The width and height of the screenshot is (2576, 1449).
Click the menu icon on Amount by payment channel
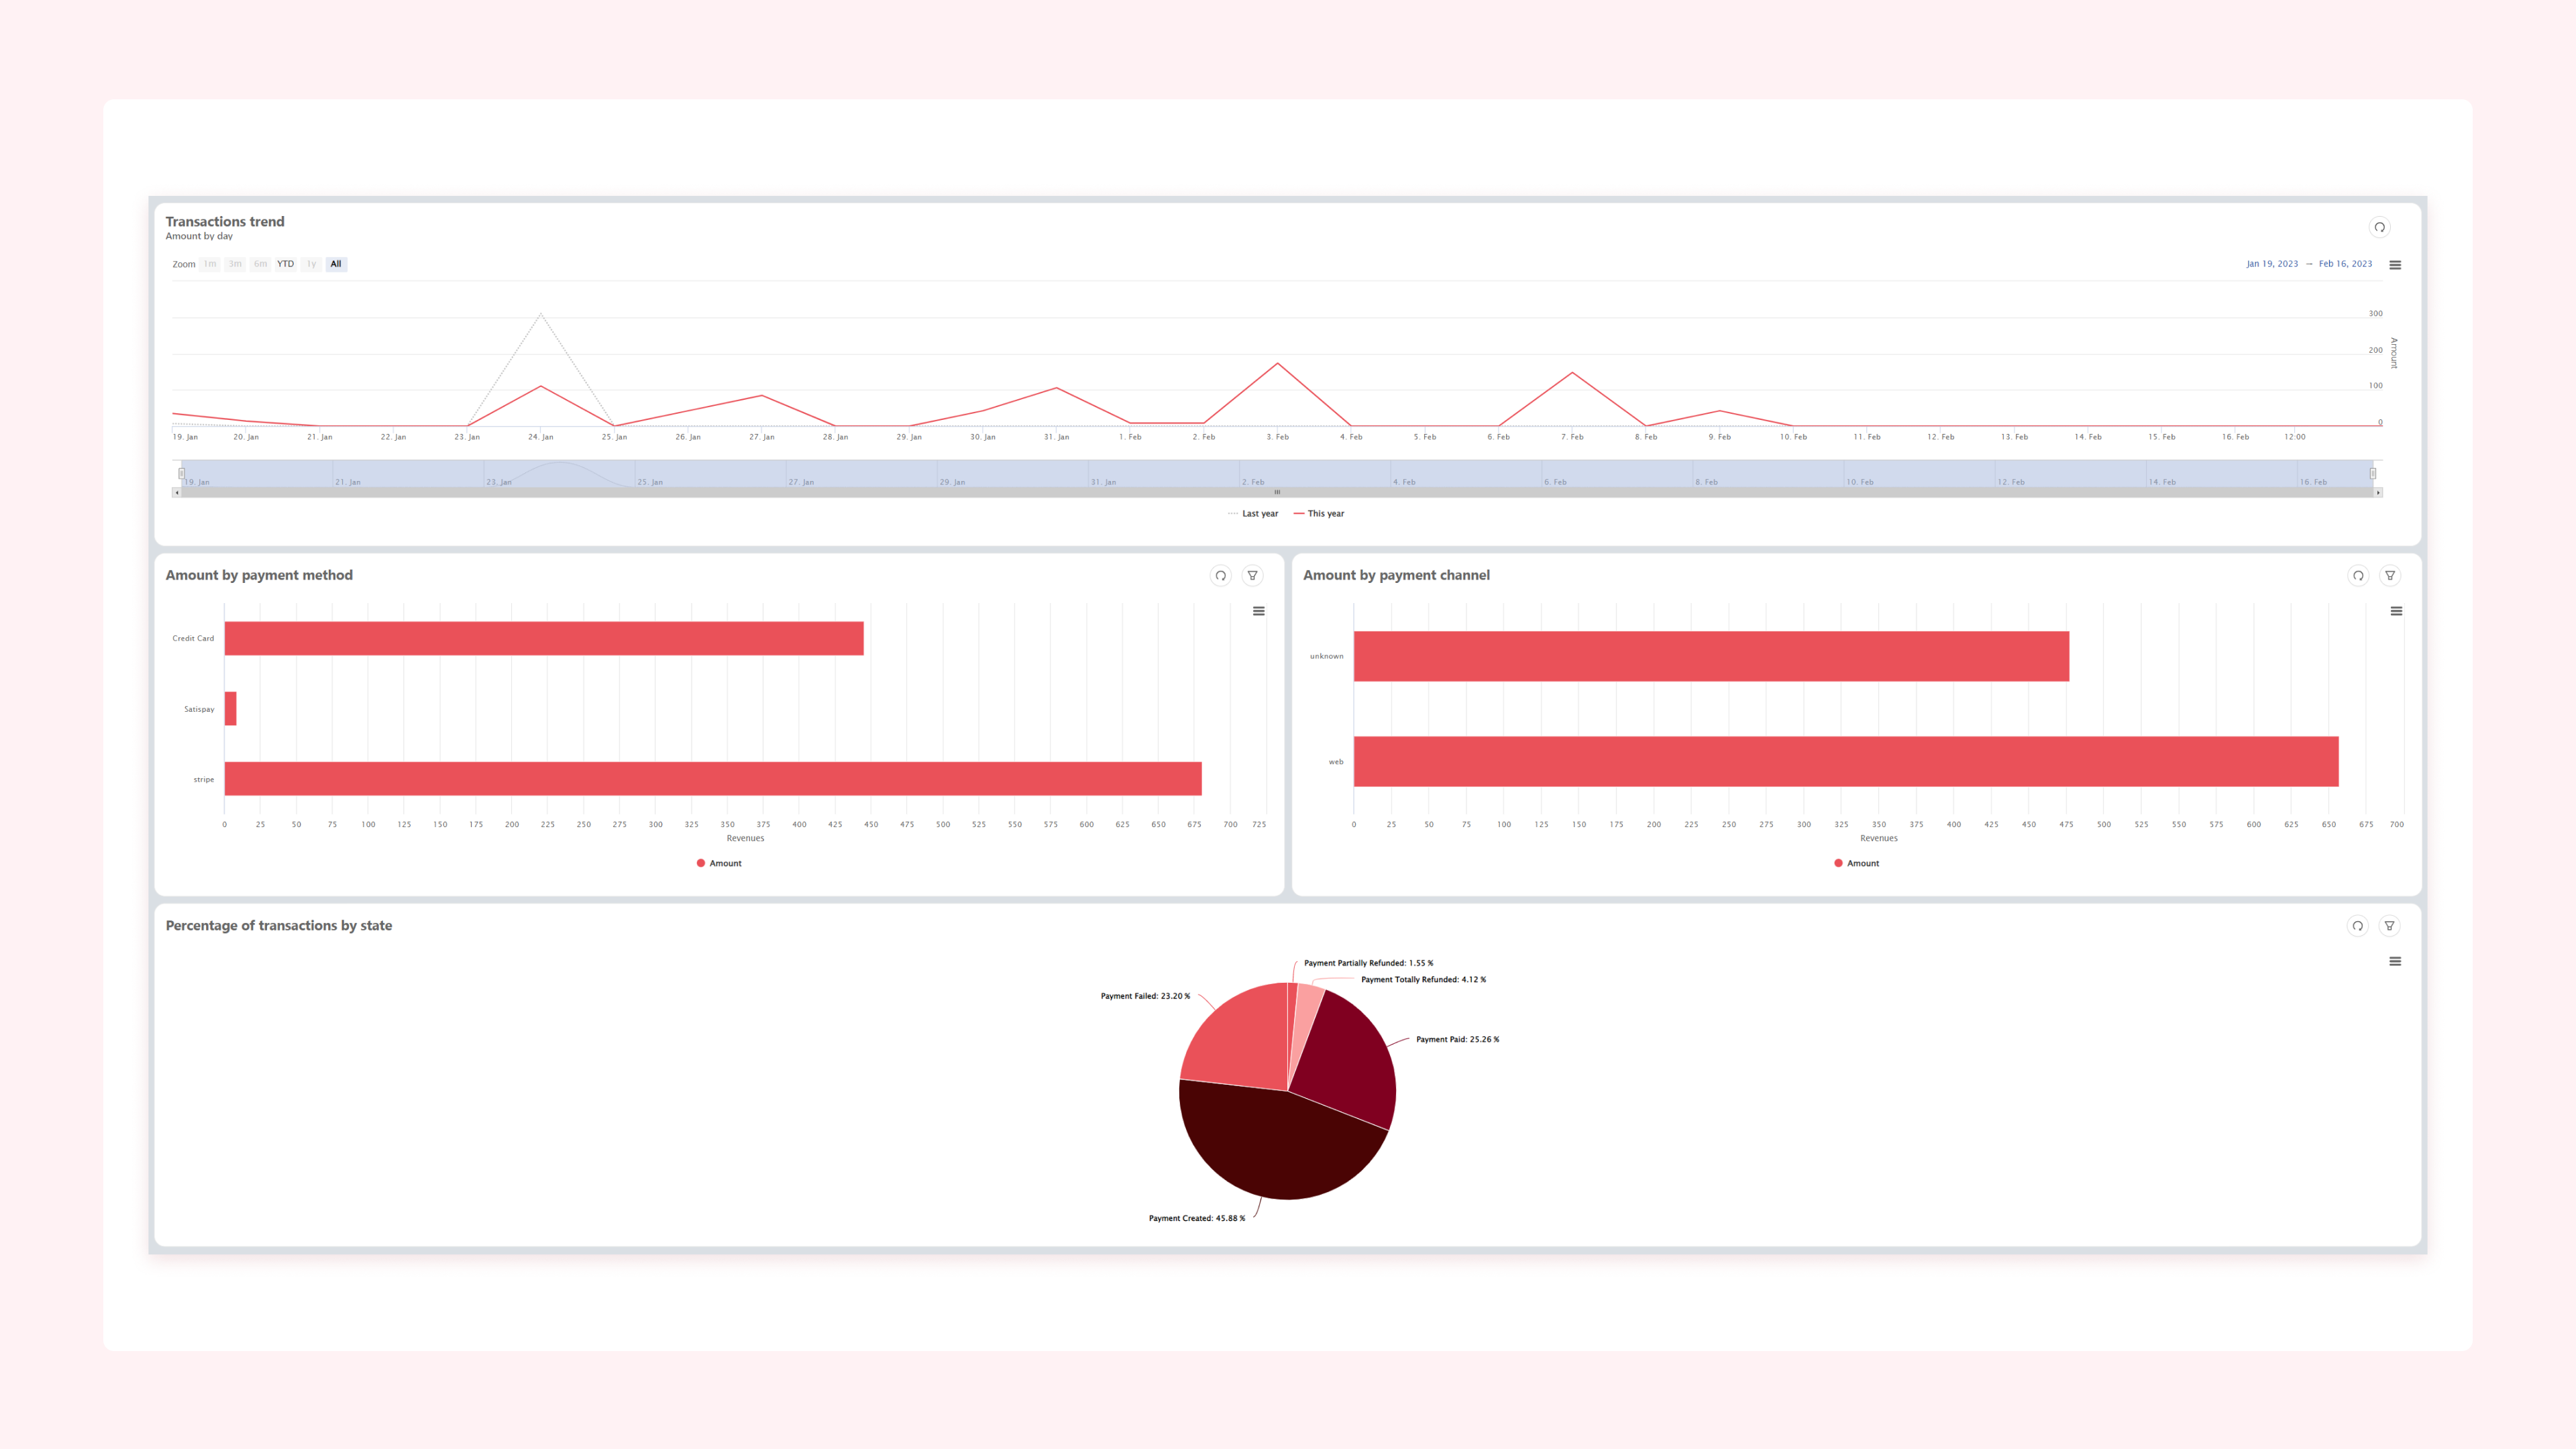2396,610
